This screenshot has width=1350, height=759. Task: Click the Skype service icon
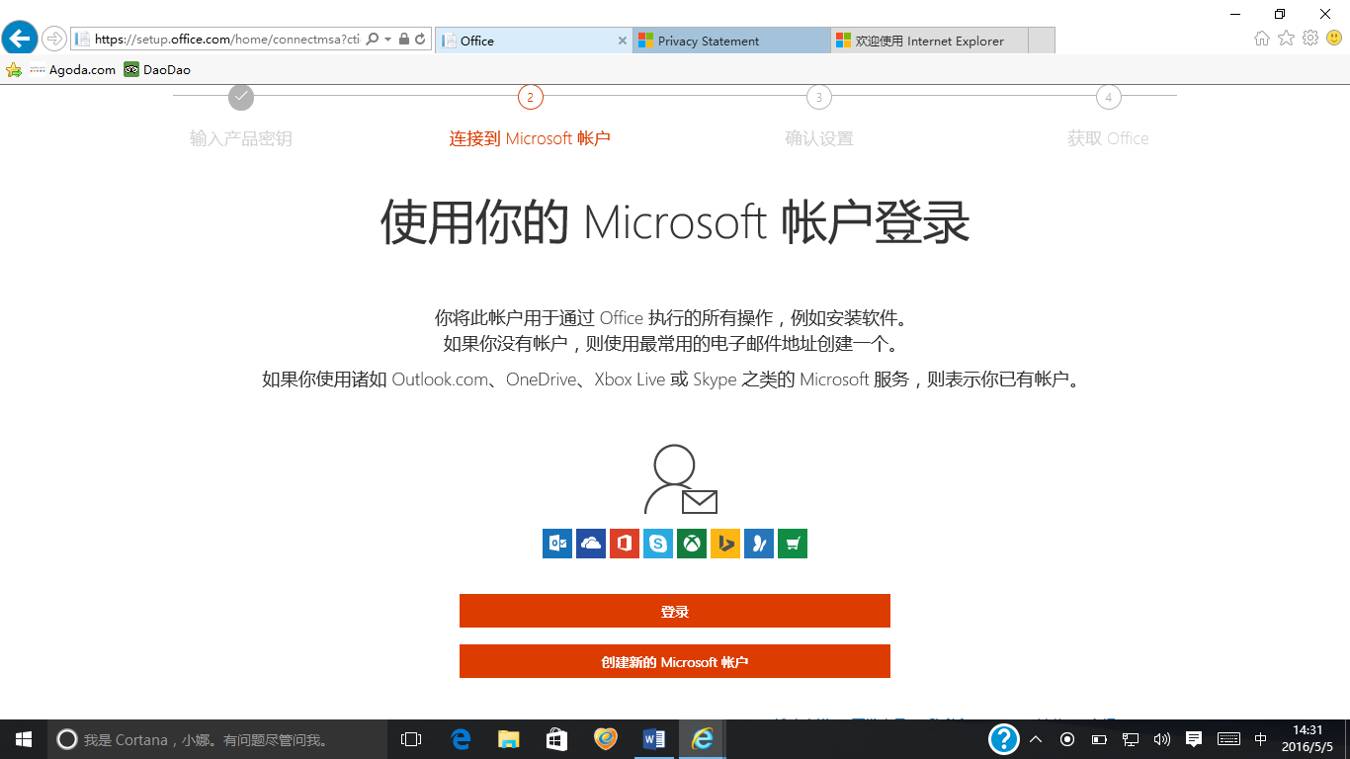pos(658,543)
